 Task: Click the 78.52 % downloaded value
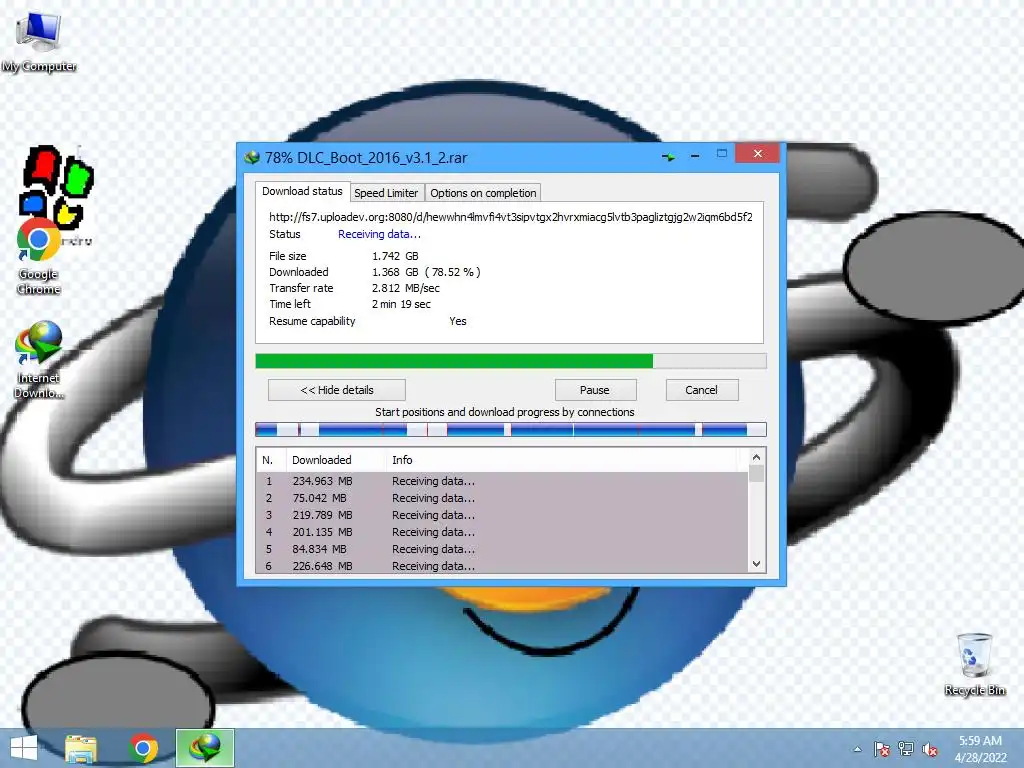(453, 272)
